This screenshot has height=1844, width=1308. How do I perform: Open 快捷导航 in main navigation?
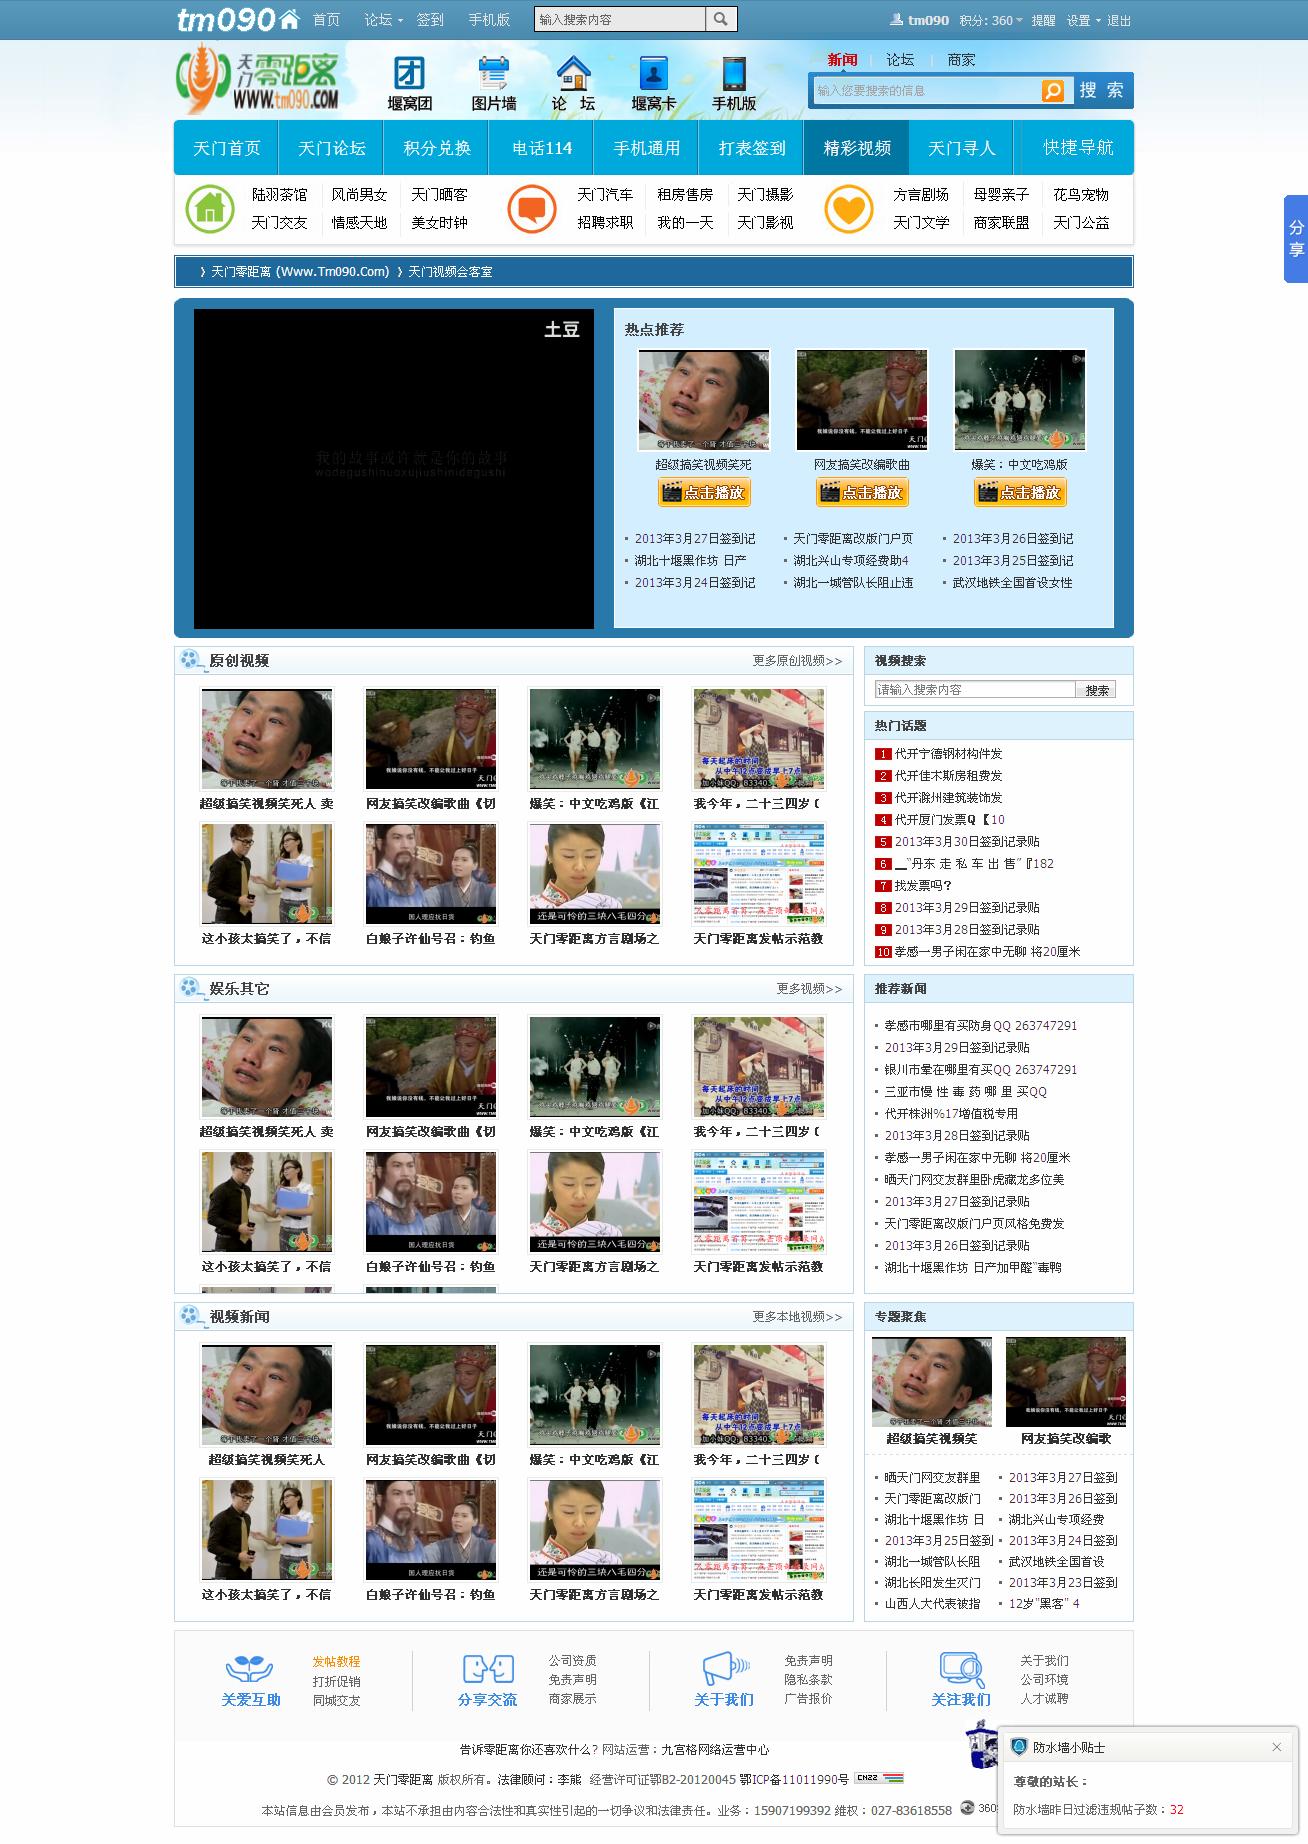point(1078,148)
